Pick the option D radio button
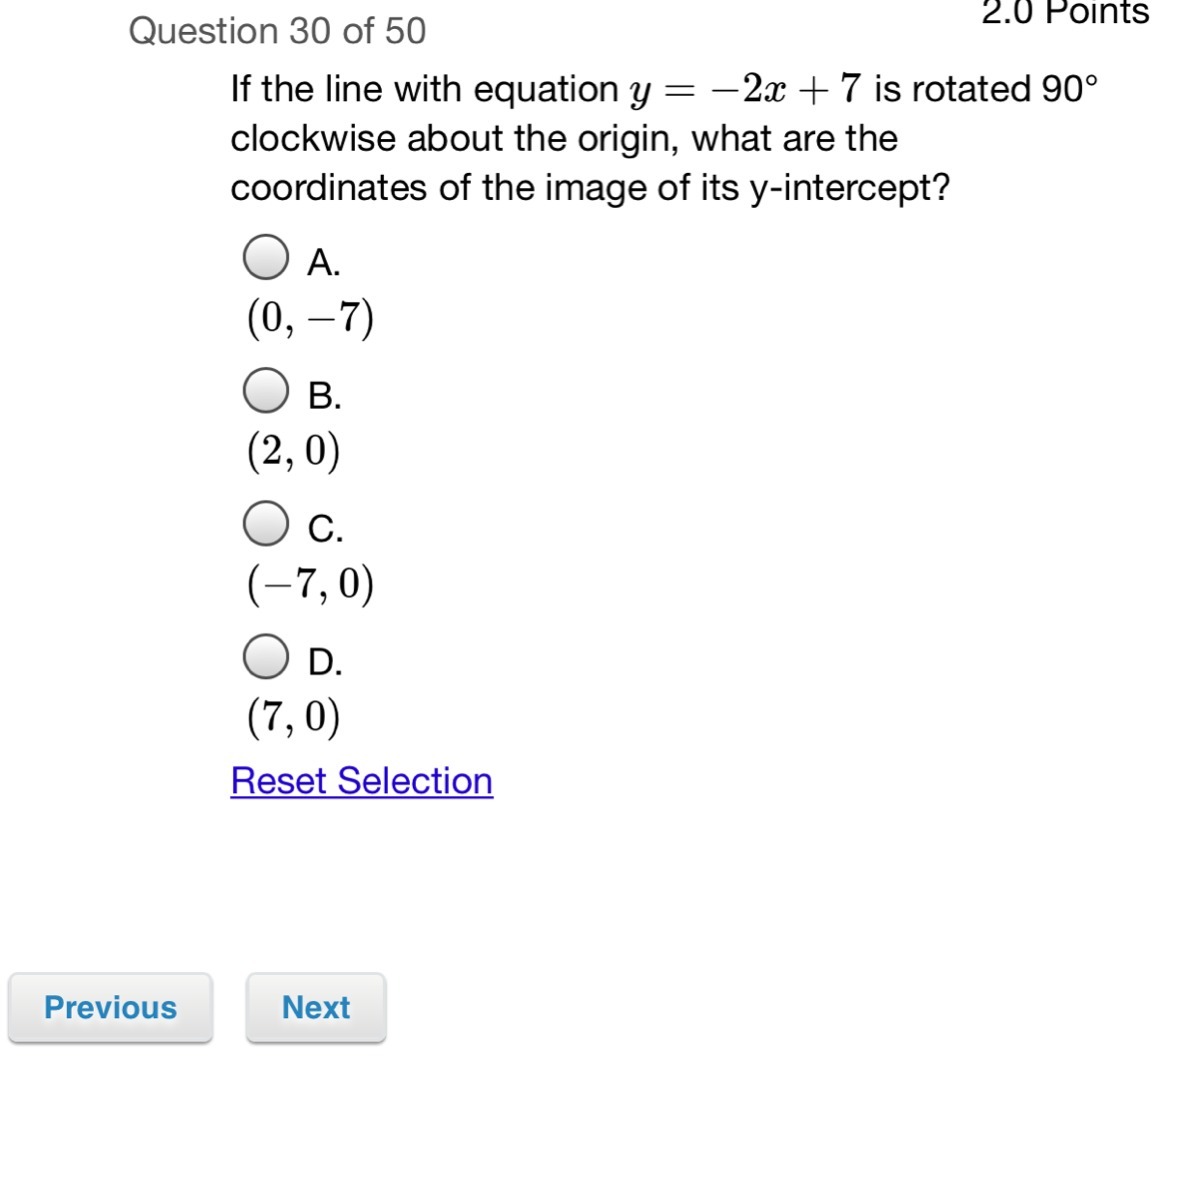1198x1200 pixels. coord(266,657)
